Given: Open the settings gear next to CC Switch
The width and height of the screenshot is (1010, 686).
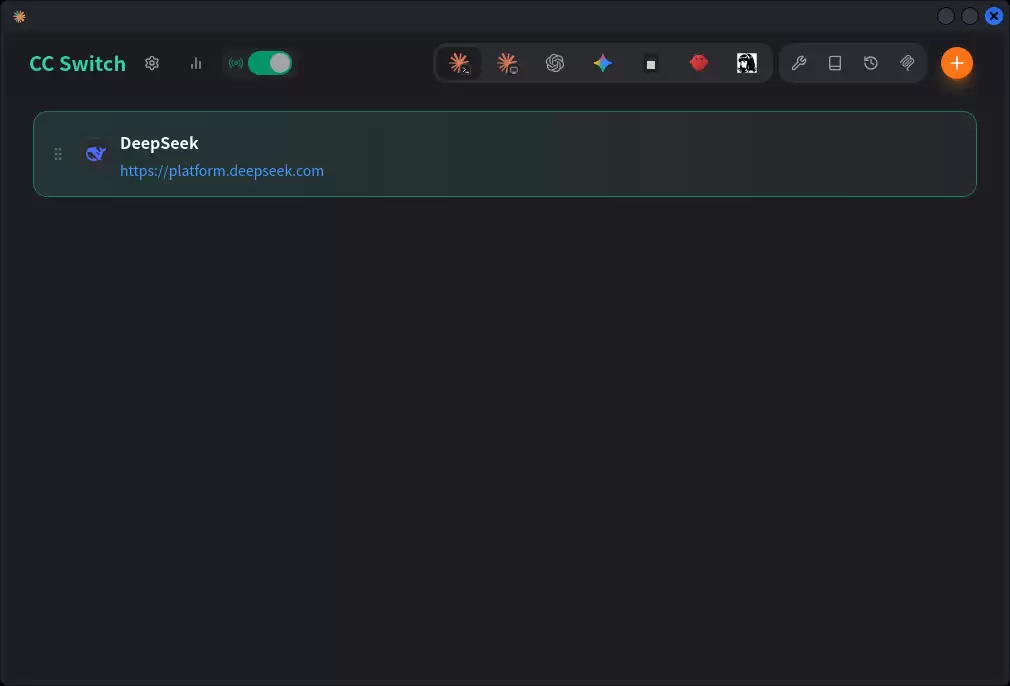Looking at the screenshot, I should coord(152,63).
